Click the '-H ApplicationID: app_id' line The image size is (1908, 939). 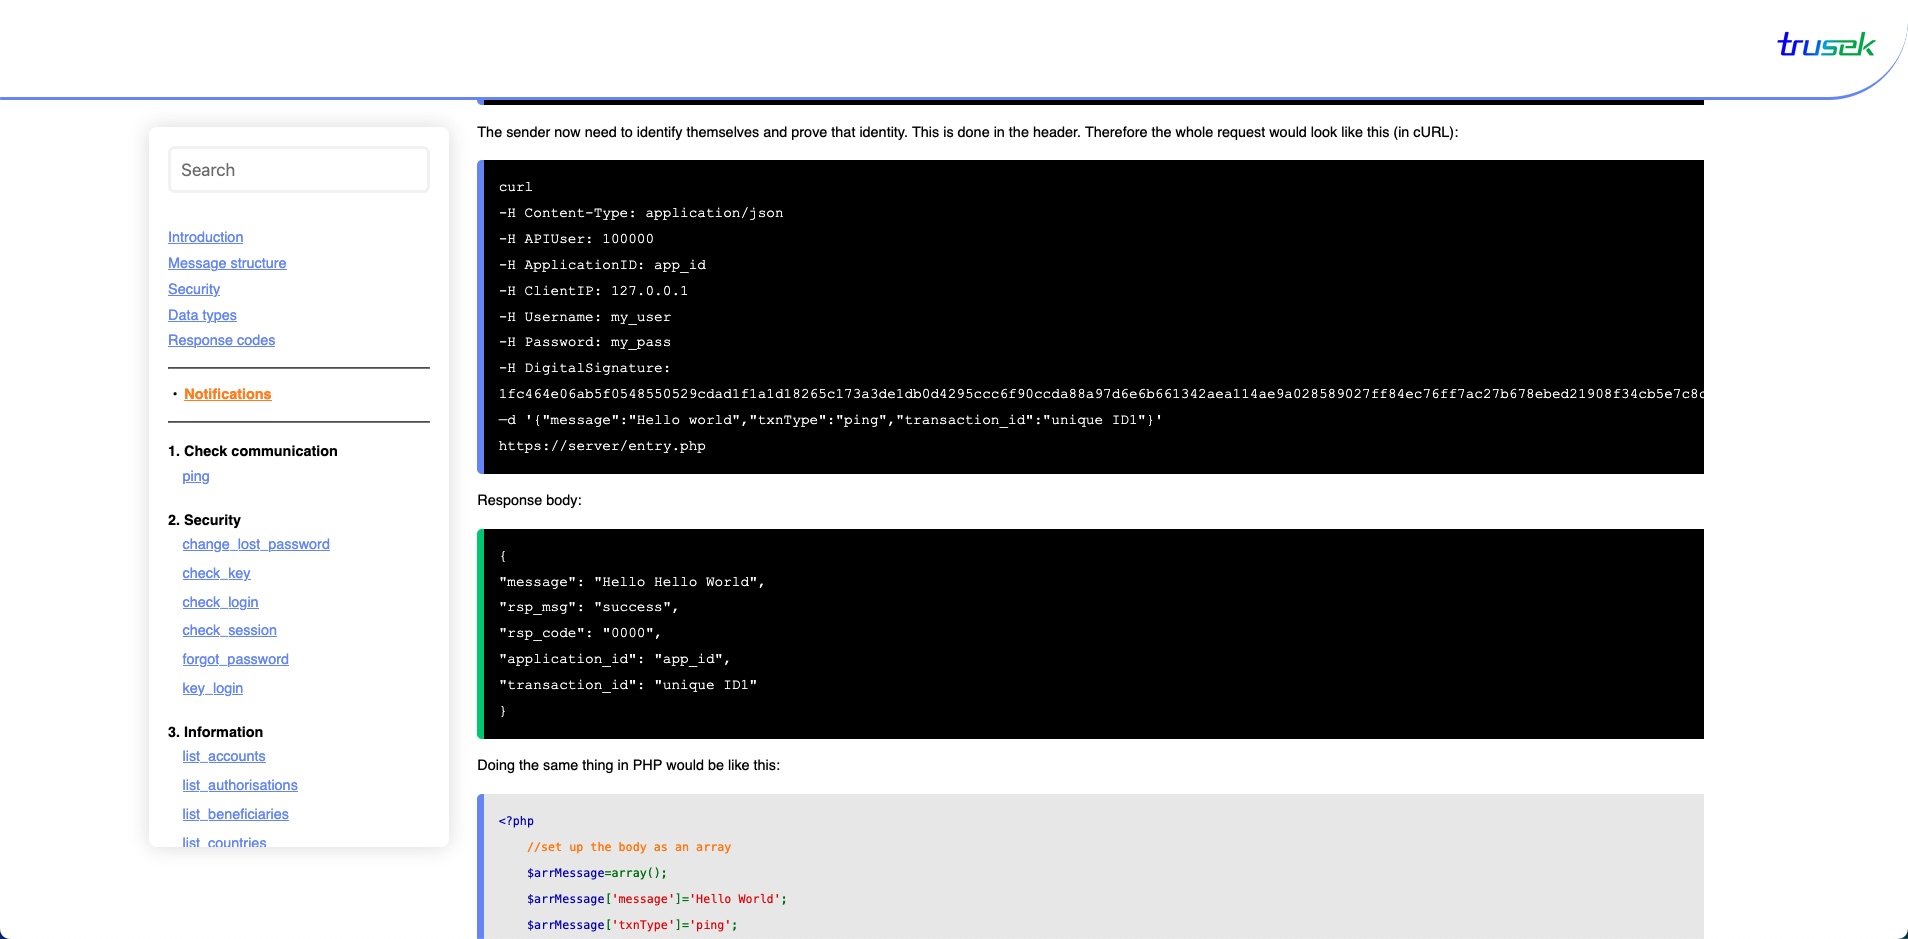click(x=602, y=265)
